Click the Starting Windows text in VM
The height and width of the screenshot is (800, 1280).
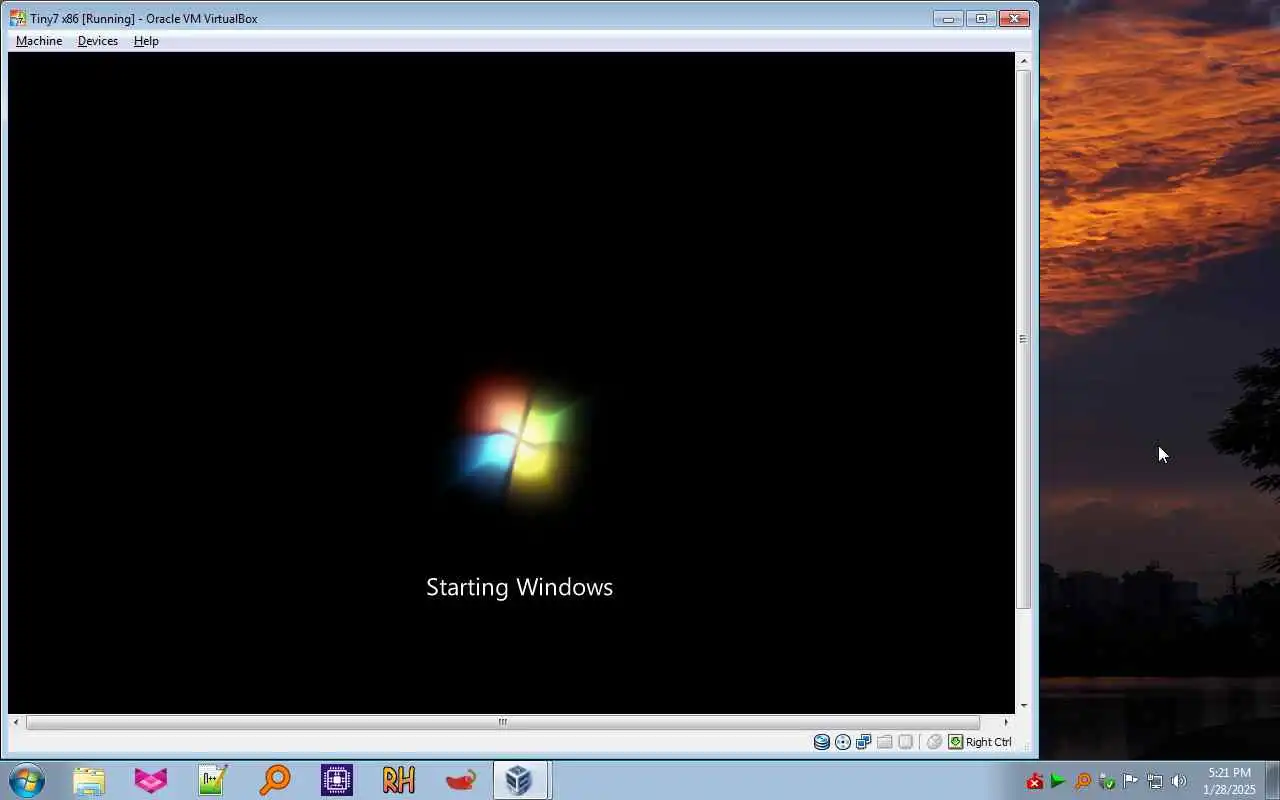519,588
